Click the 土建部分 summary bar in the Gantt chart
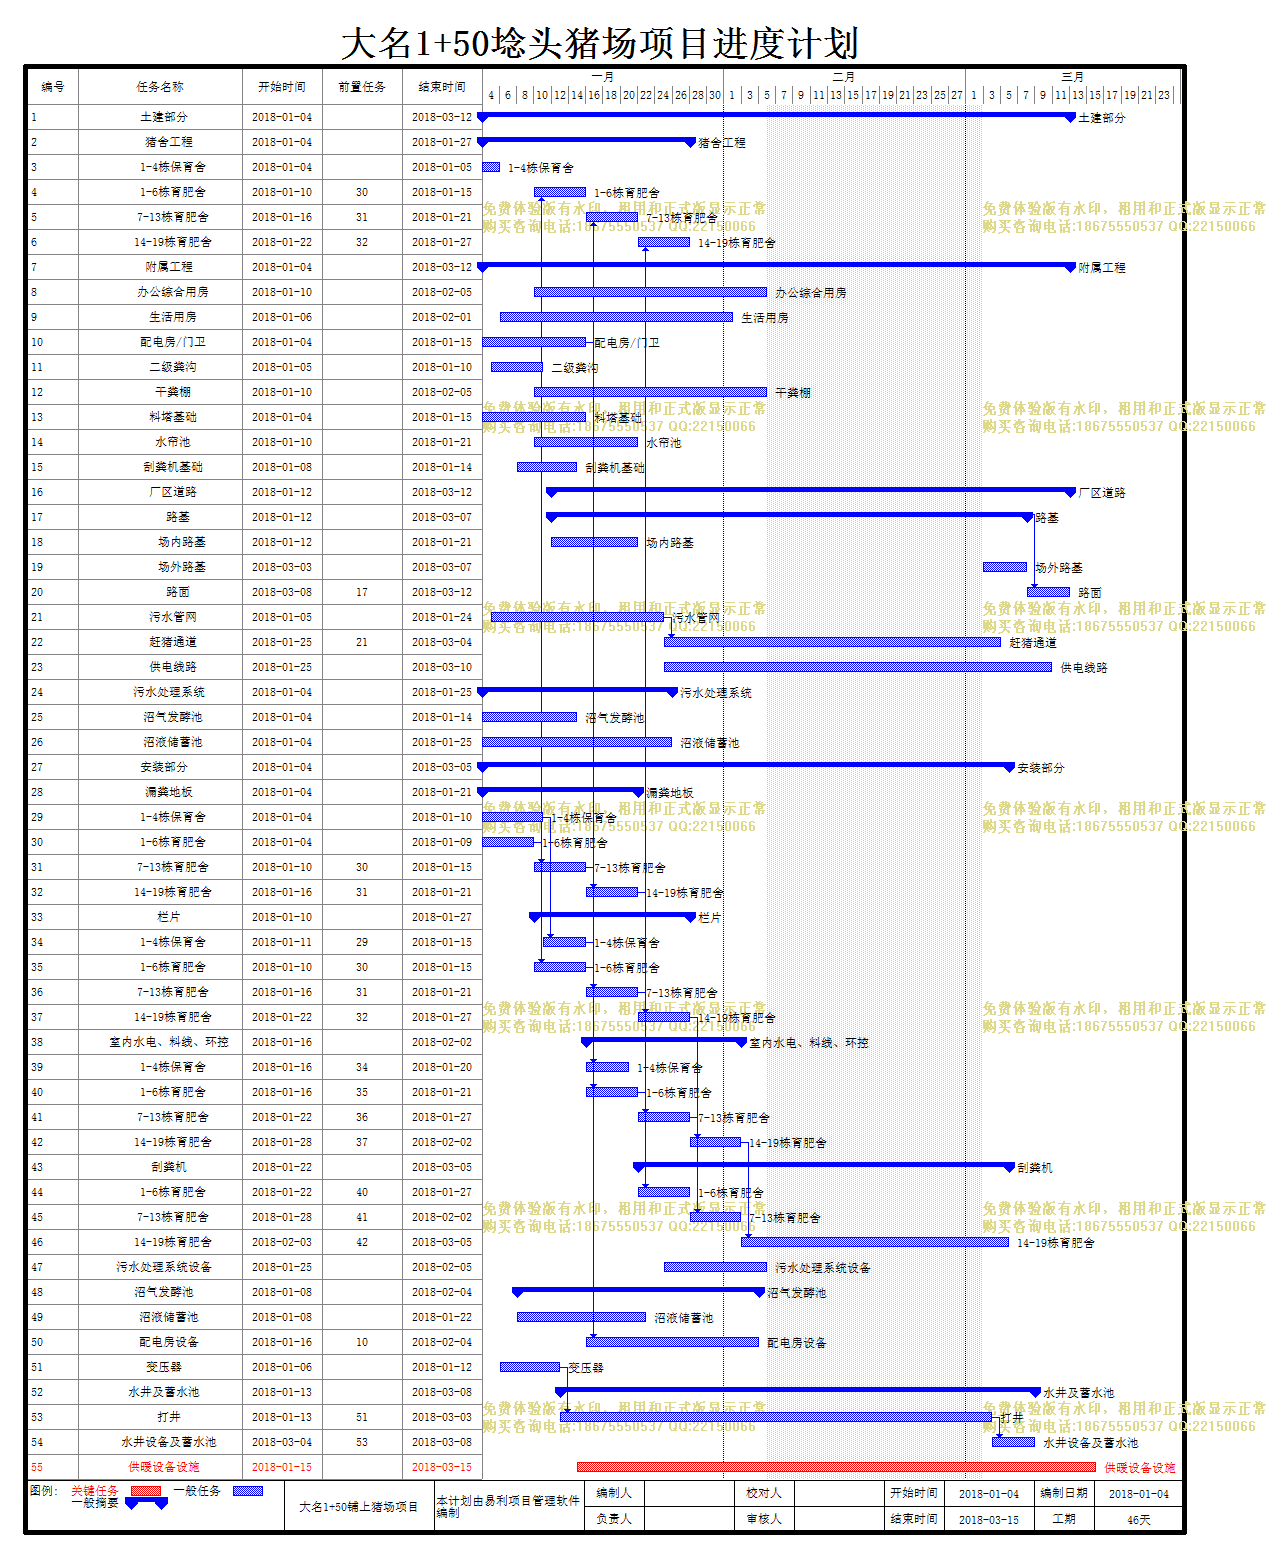The image size is (1266, 1556). pyautogui.click(x=777, y=116)
